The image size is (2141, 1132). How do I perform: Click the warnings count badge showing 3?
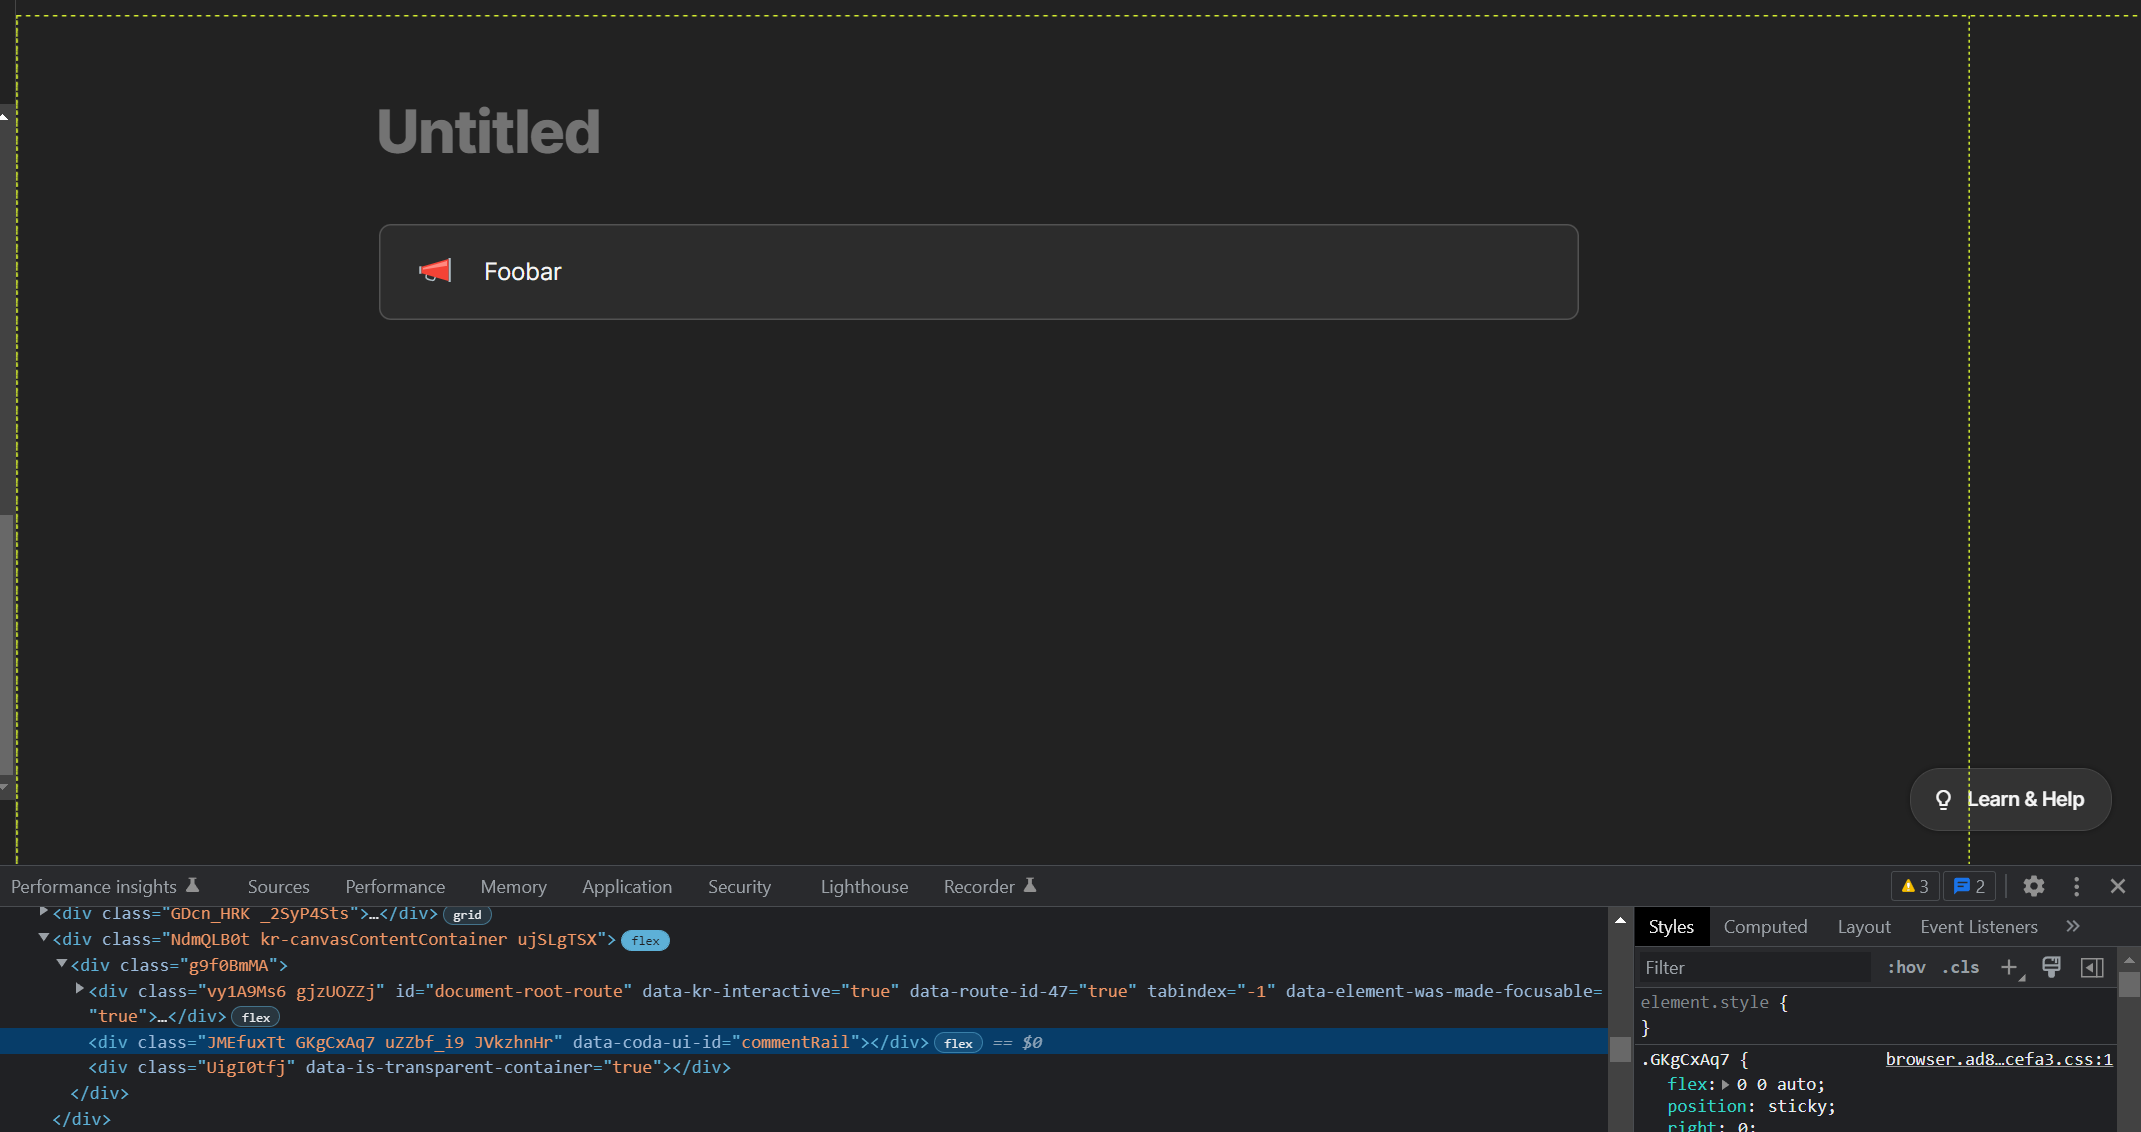tap(1914, 886)
